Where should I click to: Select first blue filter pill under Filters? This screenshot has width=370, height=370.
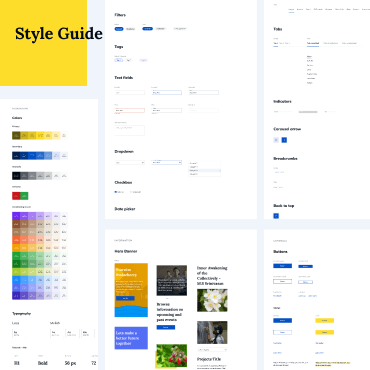(x=119, y=29)
